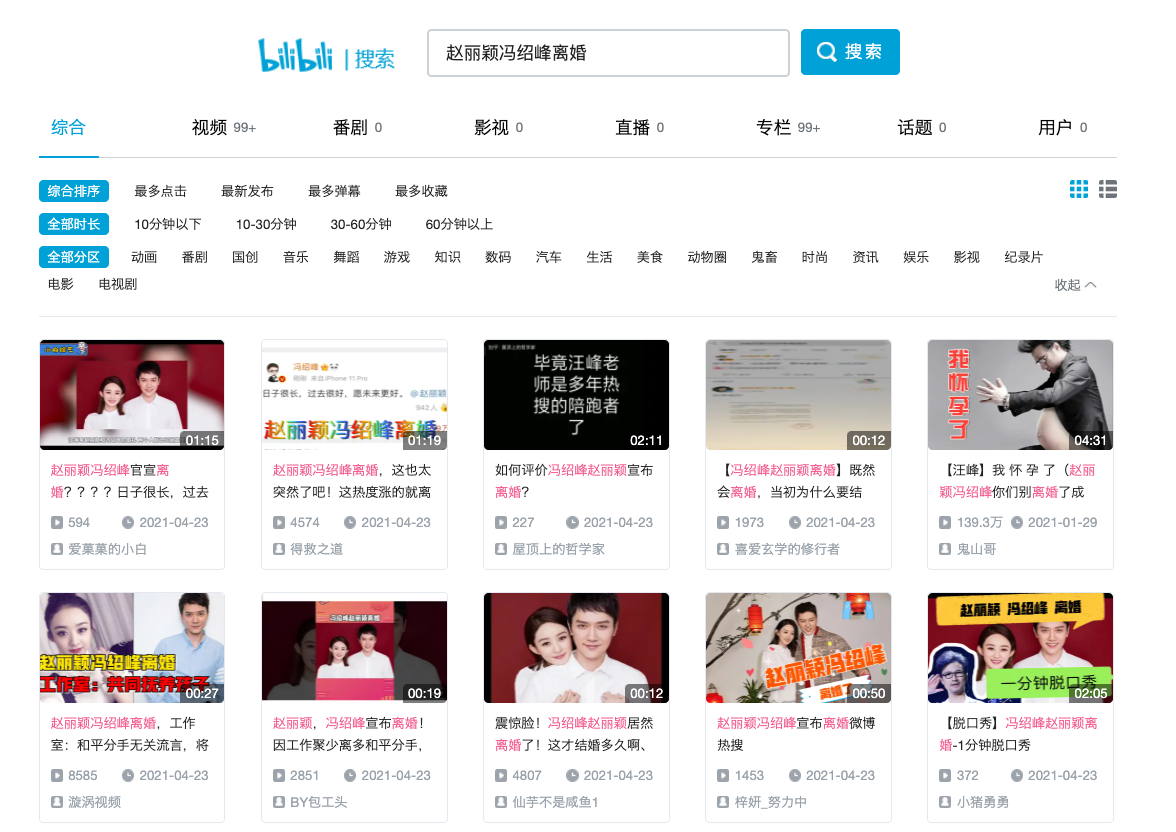Image resolution: width=1176 pixels, height=832 pixels.
Task: Open video title 如何评价冯绍峰赵丽颖宣布离婚
Action: click(x=574, y=480)
